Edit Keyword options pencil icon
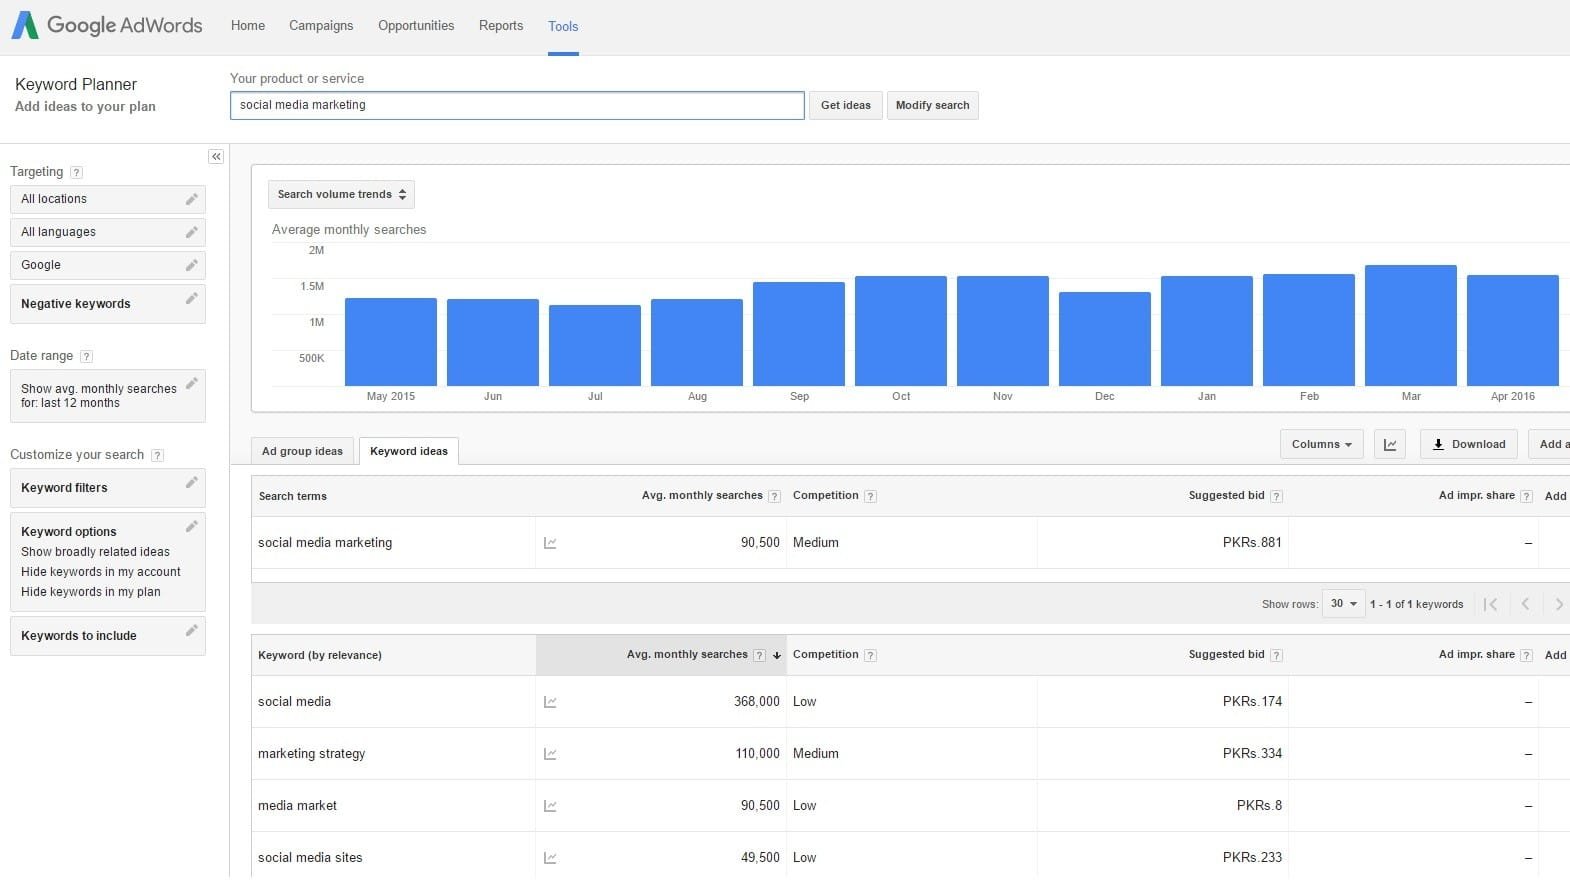 pyautogui.click(x=191, y=526)
